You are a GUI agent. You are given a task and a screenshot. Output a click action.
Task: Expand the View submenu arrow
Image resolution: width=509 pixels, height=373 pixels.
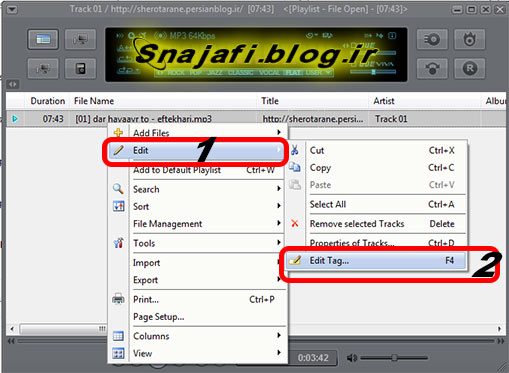click(279, 353)
